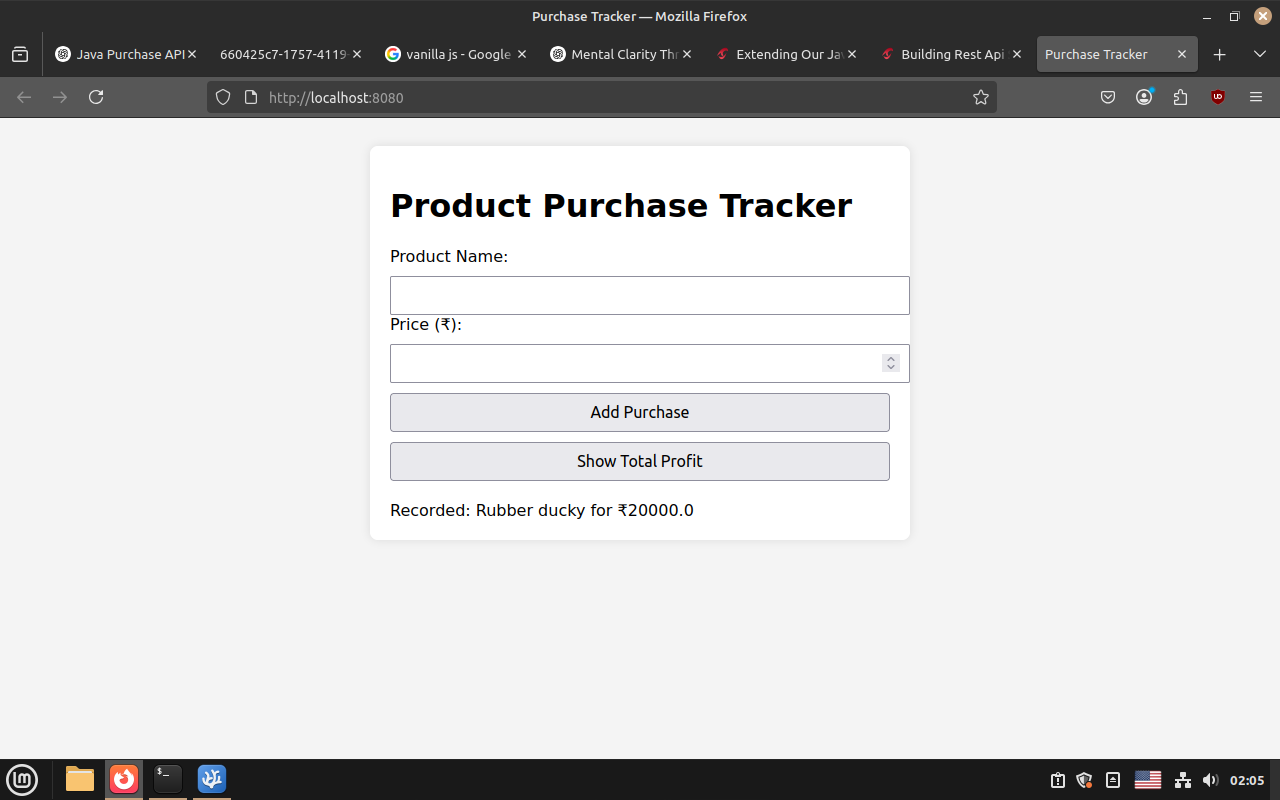Close the Building Rest Api tab
The width and height of the screenshot is (1280, 800).
pos(1017,54)
